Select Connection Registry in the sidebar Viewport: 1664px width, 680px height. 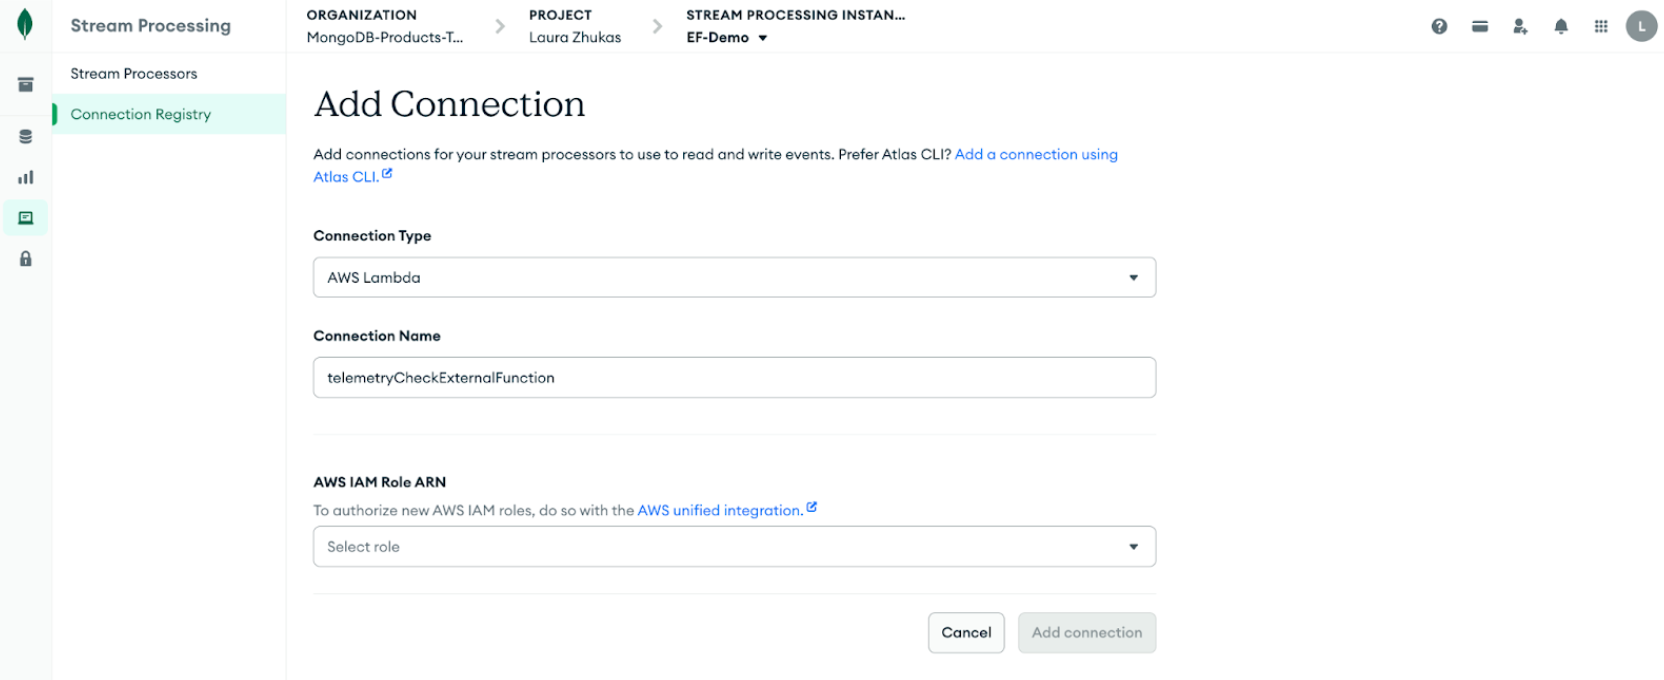(x=141, y=114)
